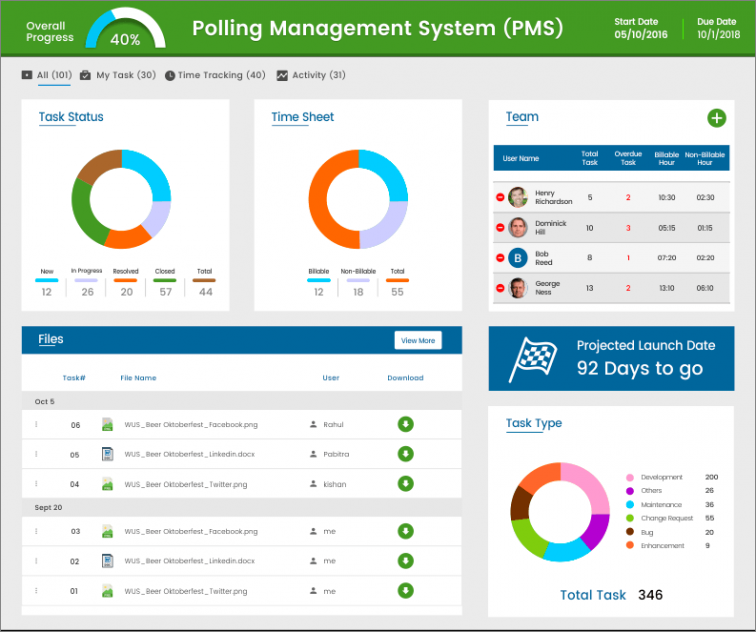
Task: Click the View More button in Files
Action: [x=418, y=340]
